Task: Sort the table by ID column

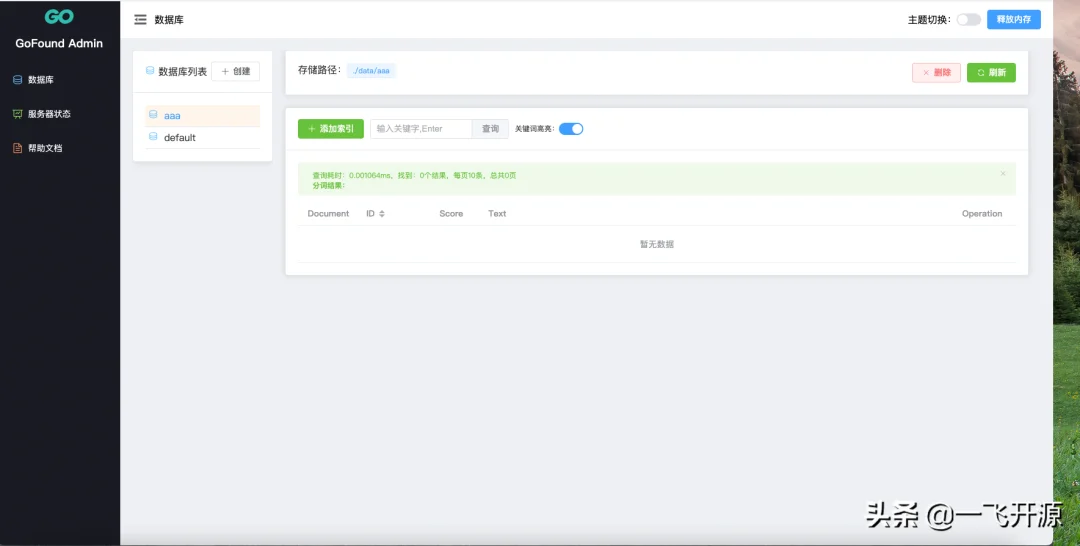Action: (381, 214)
